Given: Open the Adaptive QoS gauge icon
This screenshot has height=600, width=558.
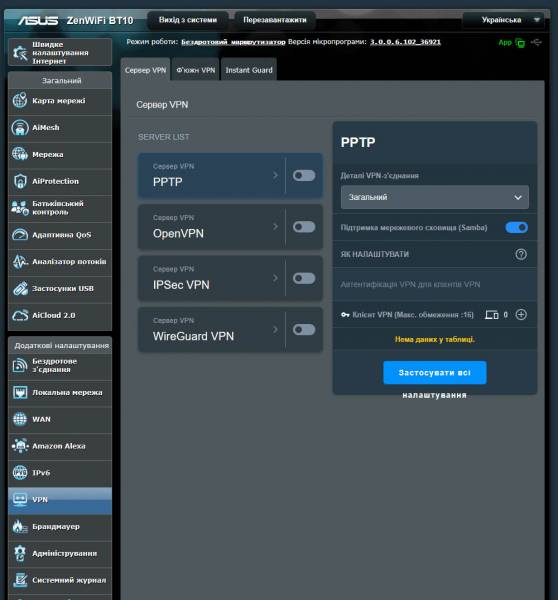Looking at the screenshot, I should (20, 235).
